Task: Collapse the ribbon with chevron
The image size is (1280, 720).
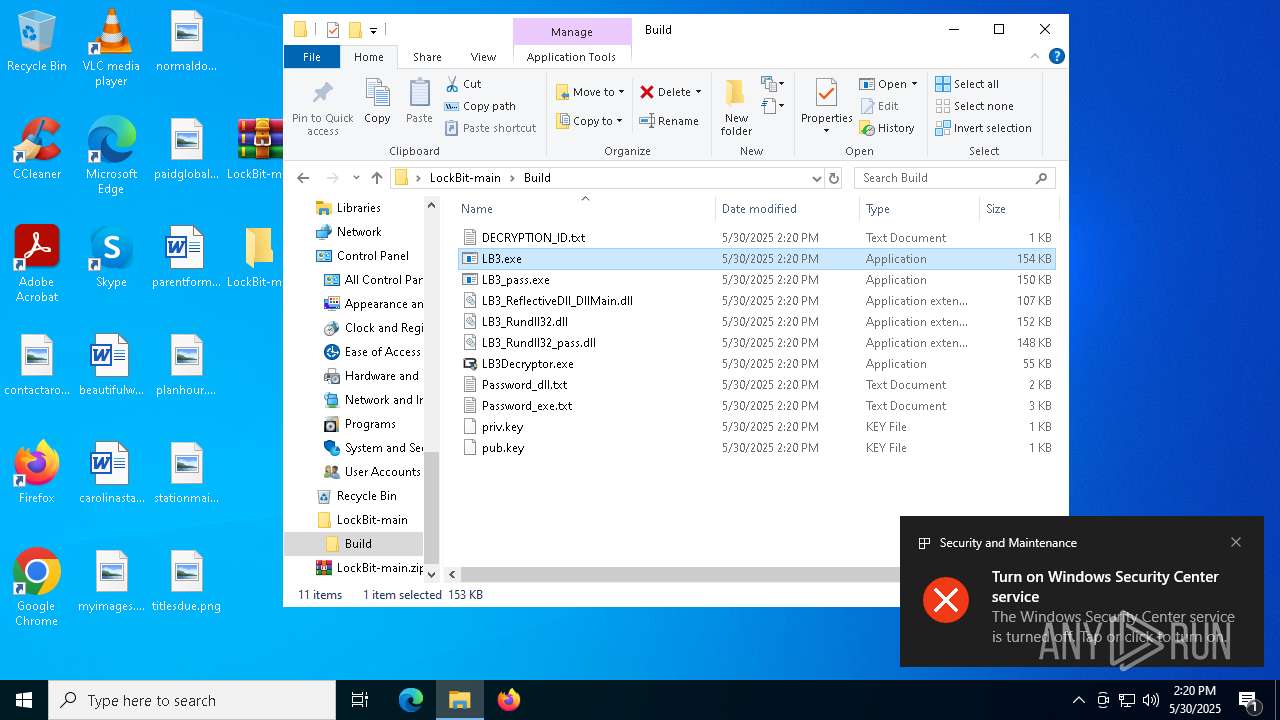Action: point(1035,56)
